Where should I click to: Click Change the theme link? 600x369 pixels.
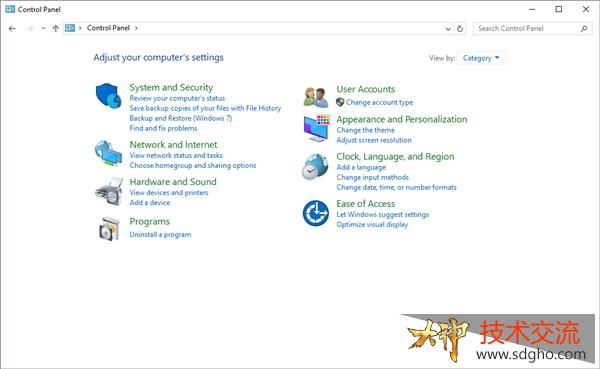point(365,130)
